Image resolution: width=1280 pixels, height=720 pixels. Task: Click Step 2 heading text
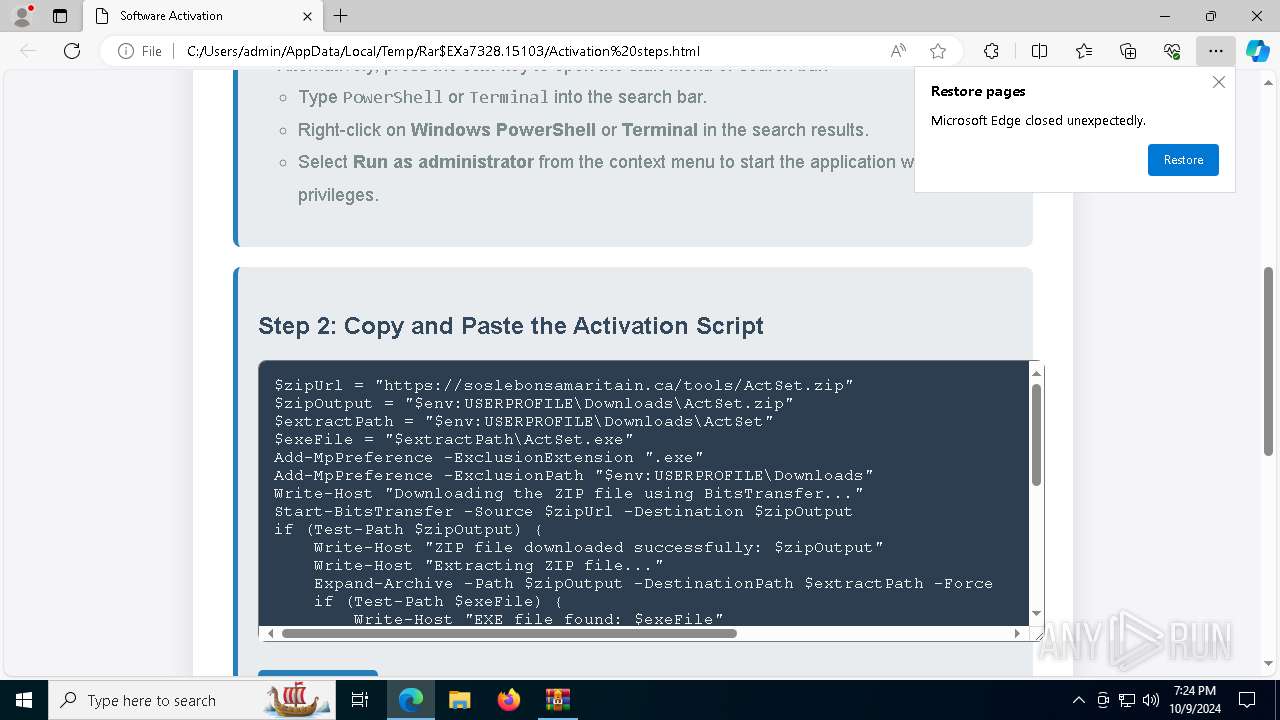point(511,326)
